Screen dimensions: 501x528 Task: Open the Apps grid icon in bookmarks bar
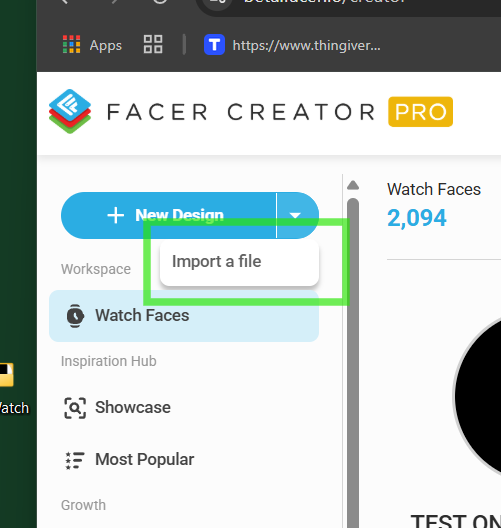72,44
